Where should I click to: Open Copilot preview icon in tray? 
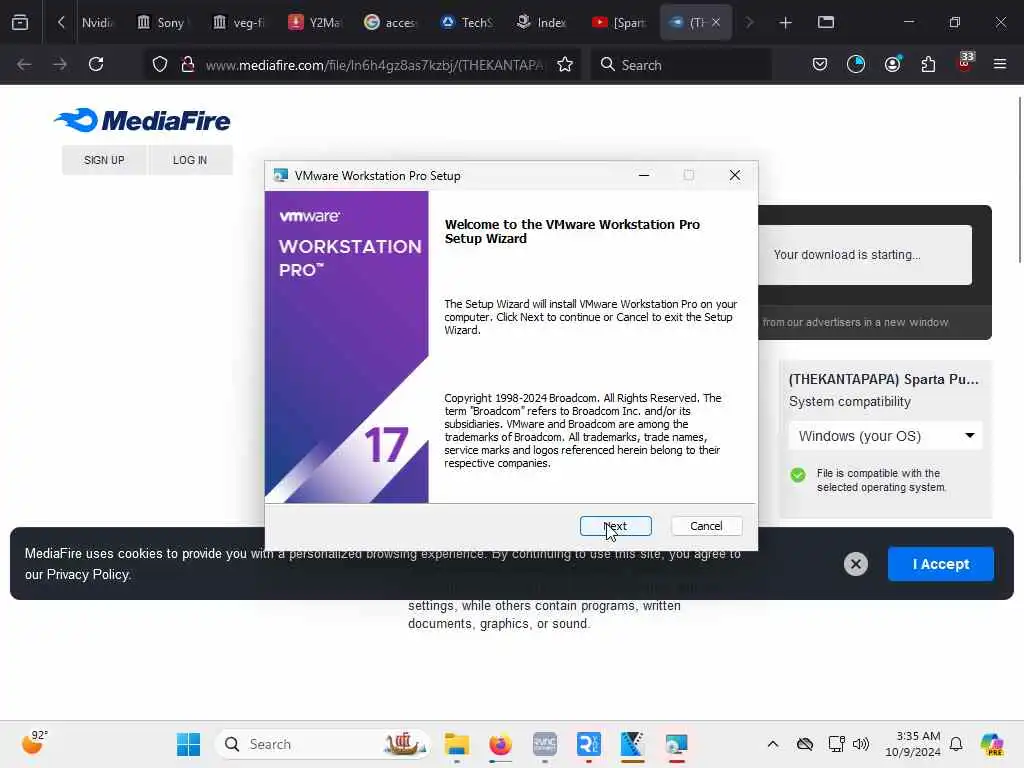(992, 744)
